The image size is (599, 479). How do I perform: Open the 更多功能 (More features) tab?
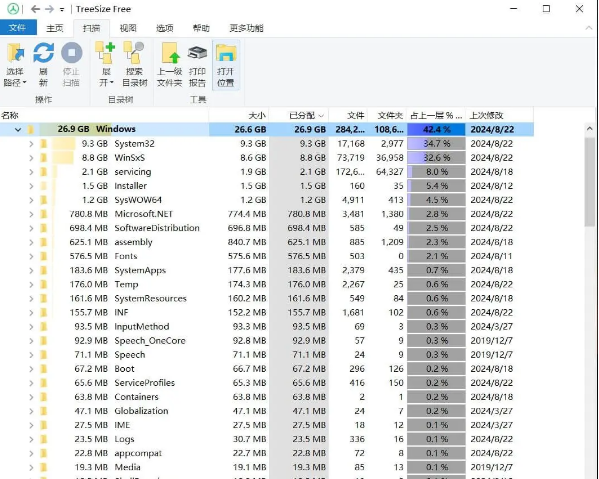(246, 28)
